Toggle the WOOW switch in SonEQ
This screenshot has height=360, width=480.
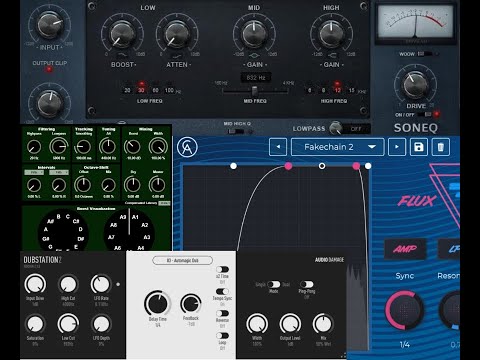tap(424, 54)
